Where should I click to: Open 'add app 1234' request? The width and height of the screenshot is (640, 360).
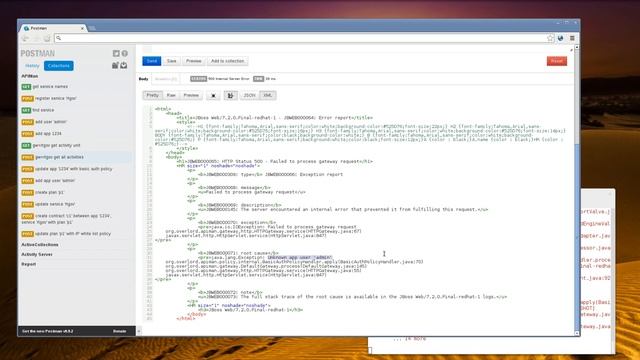pyautogui.click(x=76, y=133)
